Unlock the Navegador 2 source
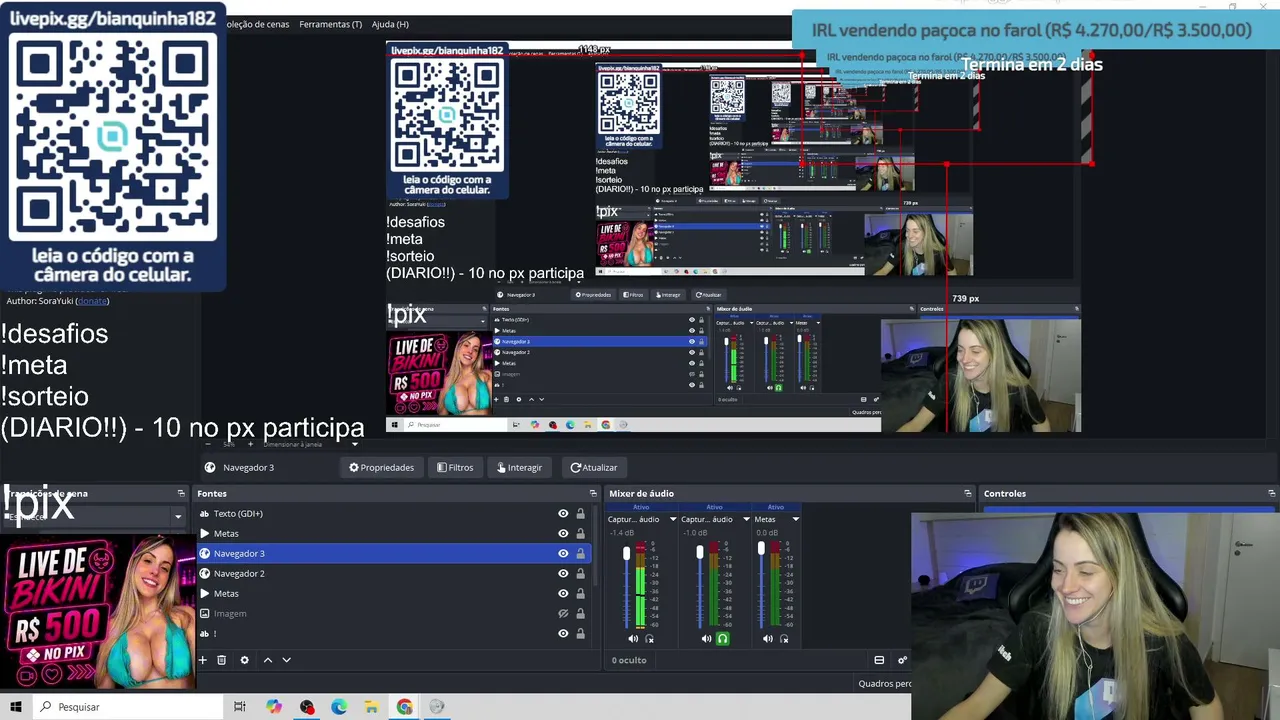Viewport: 1280px width, 720px height. [580, 574]
